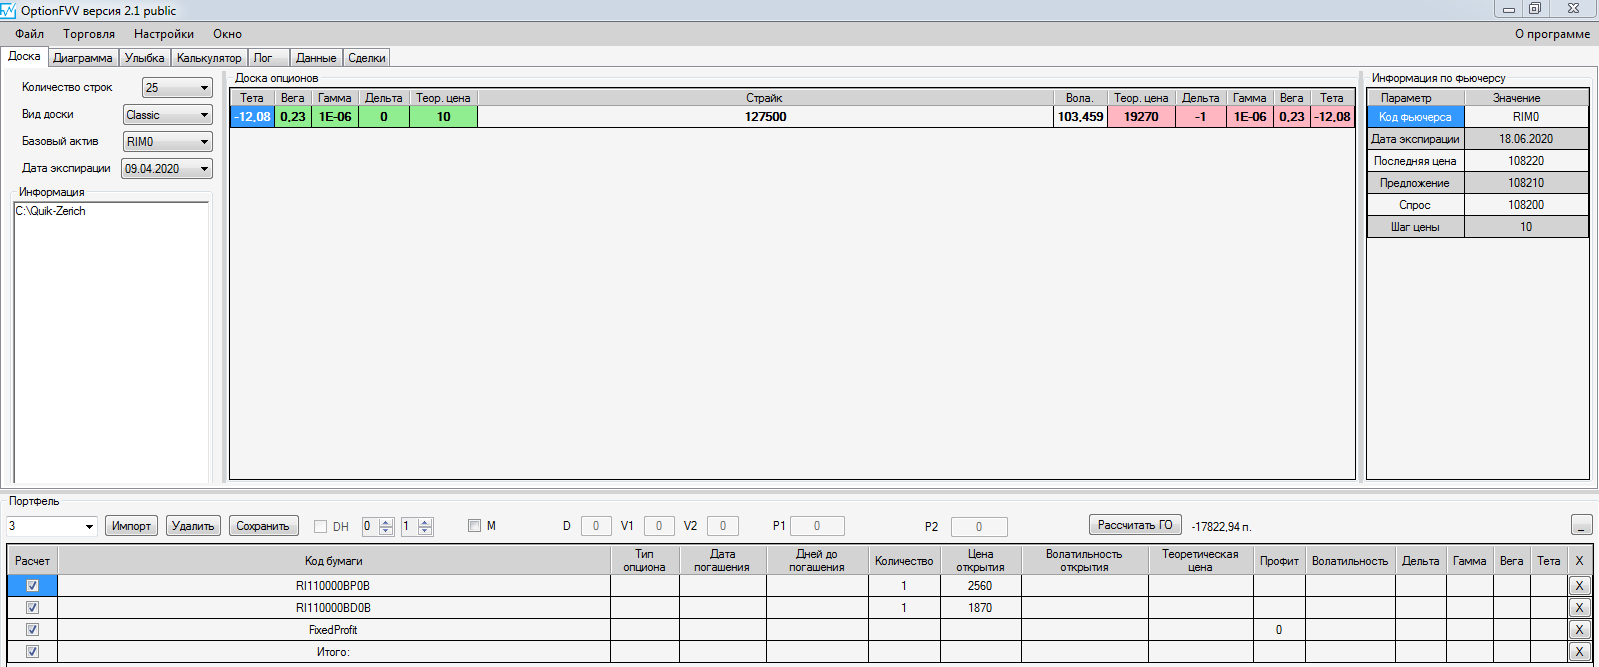Switch to the Доска tab
Viewport: 1599px width, 667px height.
(24, 56)
